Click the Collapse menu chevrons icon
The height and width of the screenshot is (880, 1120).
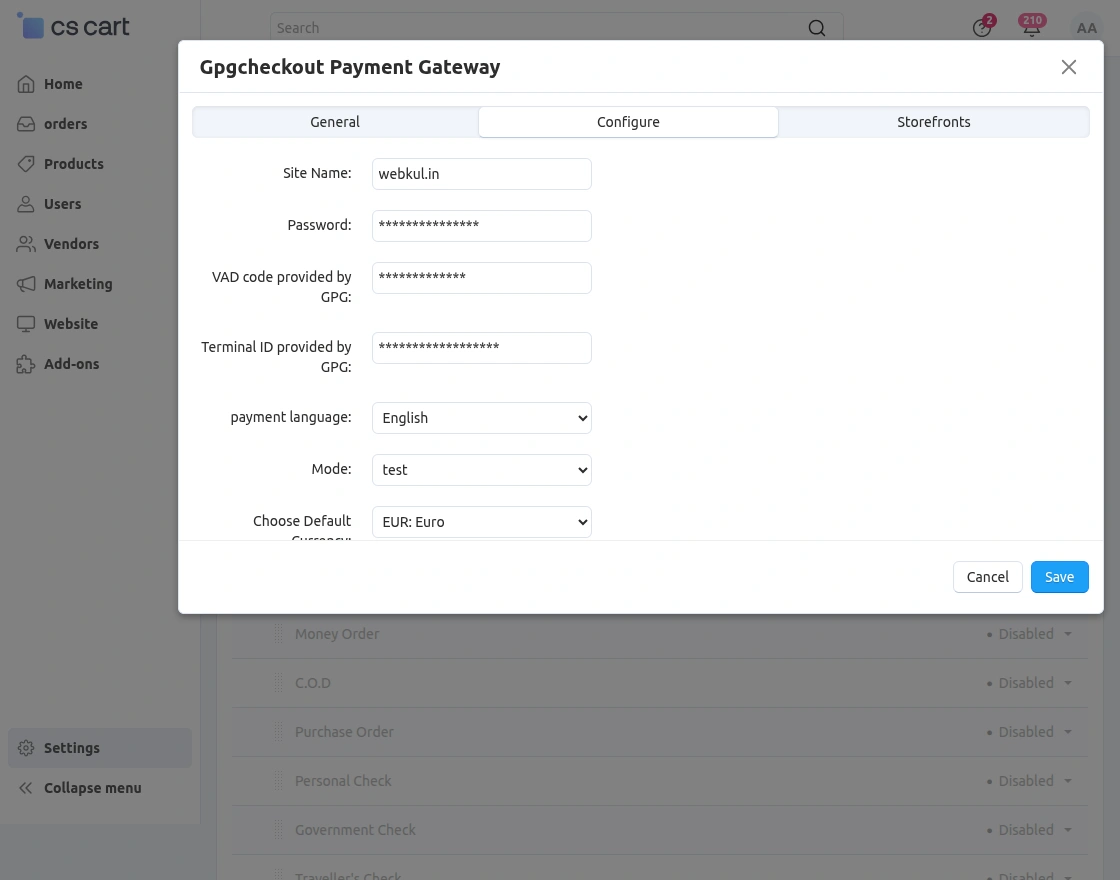(x=26, y=788)
